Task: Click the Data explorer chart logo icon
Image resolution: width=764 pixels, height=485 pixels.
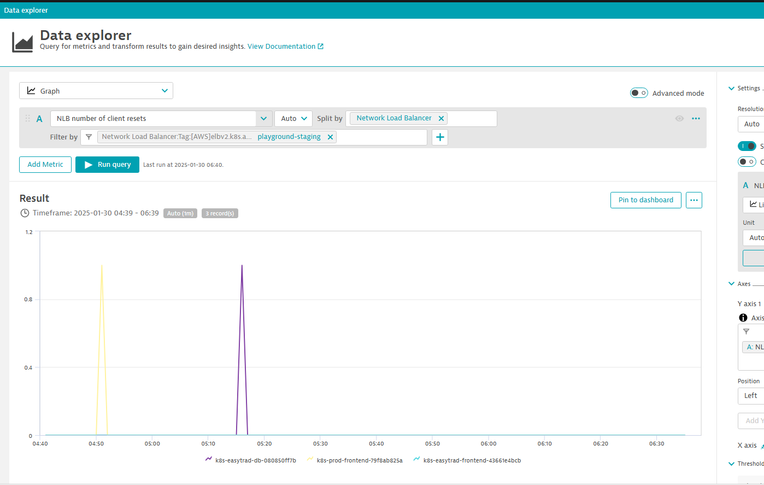Action: [22, 42]
